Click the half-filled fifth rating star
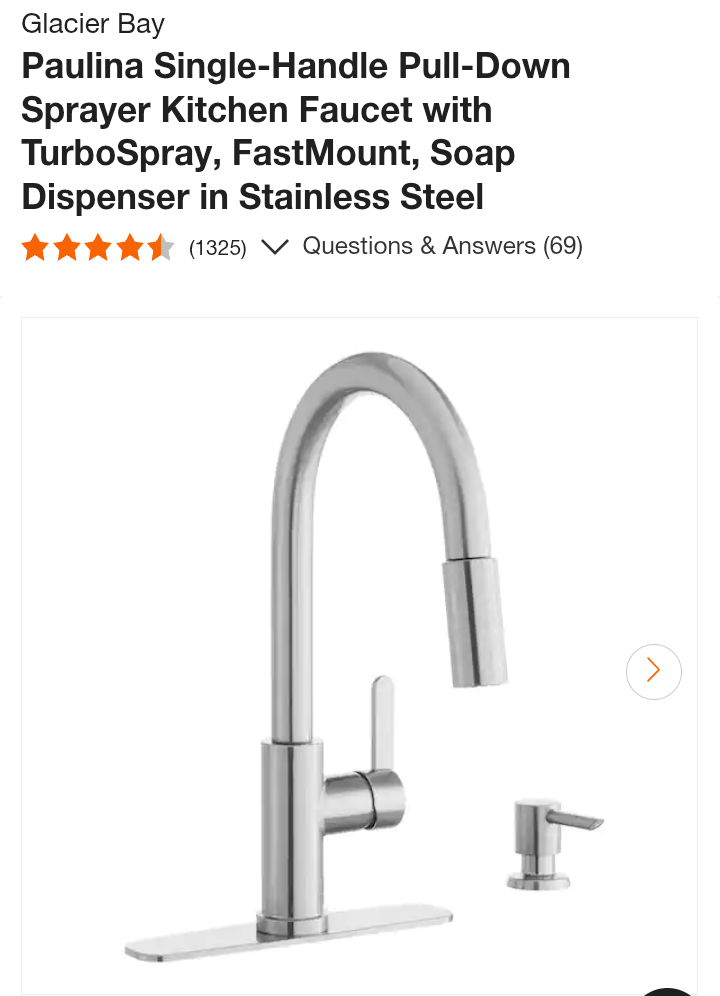The width and height of the screenshot is (720, 996). tap(161, 247)
